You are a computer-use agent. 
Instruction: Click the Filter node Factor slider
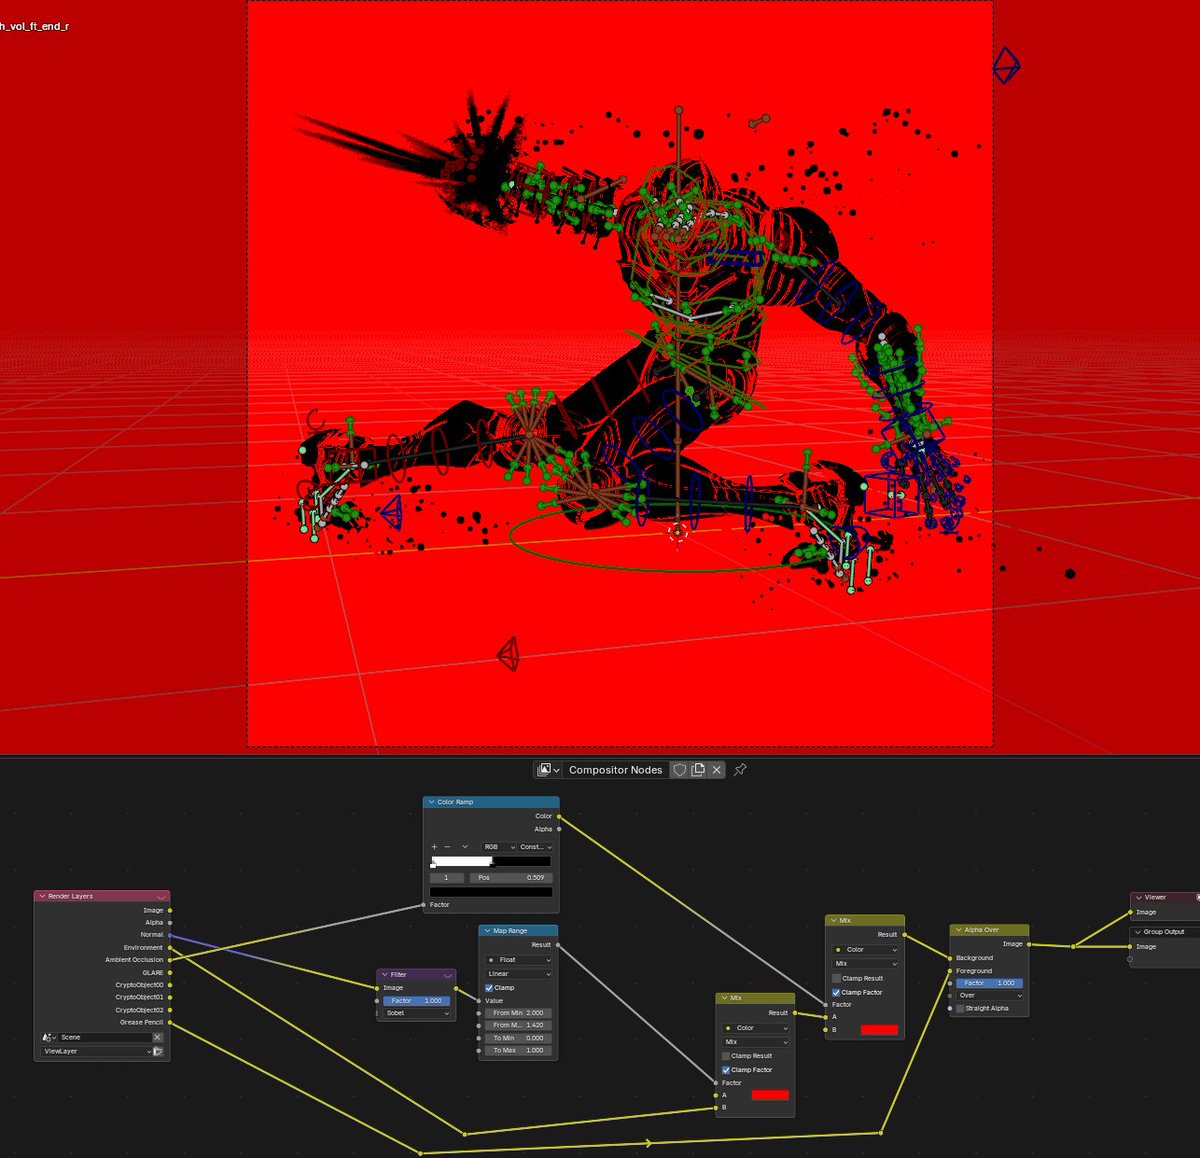pyautogui.click(x=417, y=1001)
